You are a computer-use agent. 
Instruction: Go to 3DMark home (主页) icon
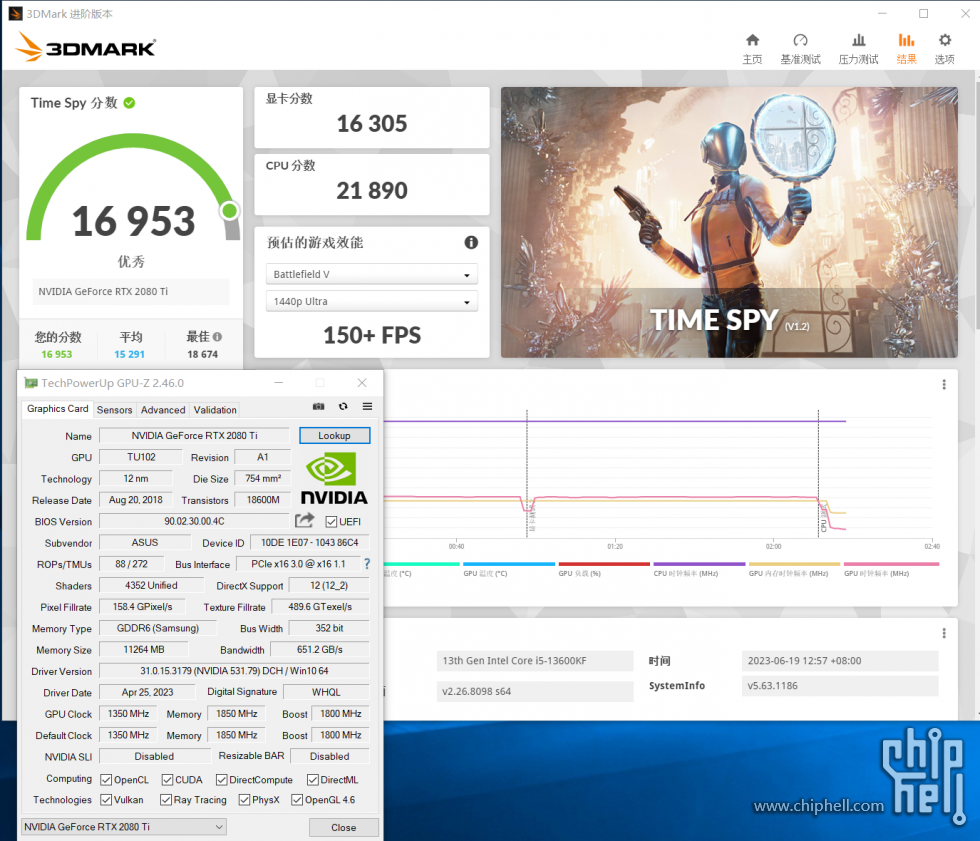(752, 41)
